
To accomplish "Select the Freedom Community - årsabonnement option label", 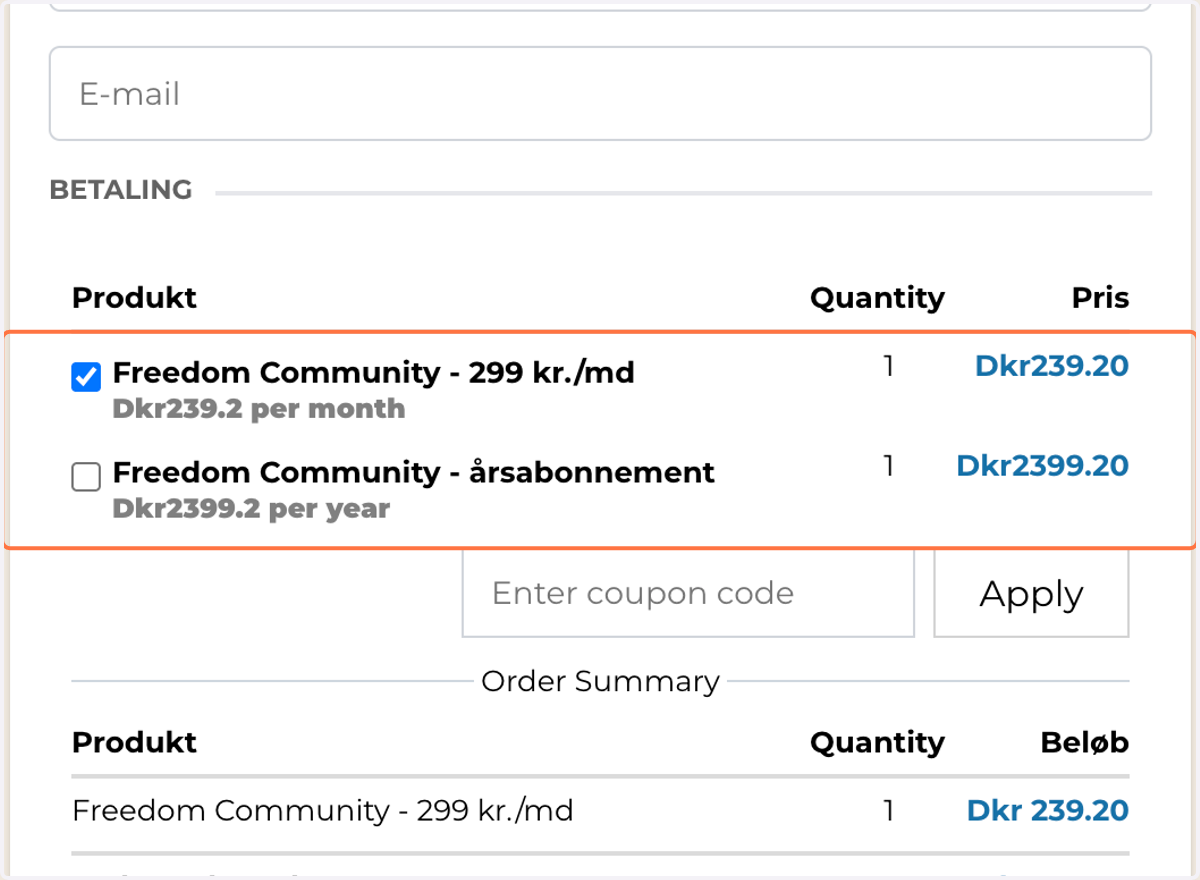I will (x=414, y=472).
